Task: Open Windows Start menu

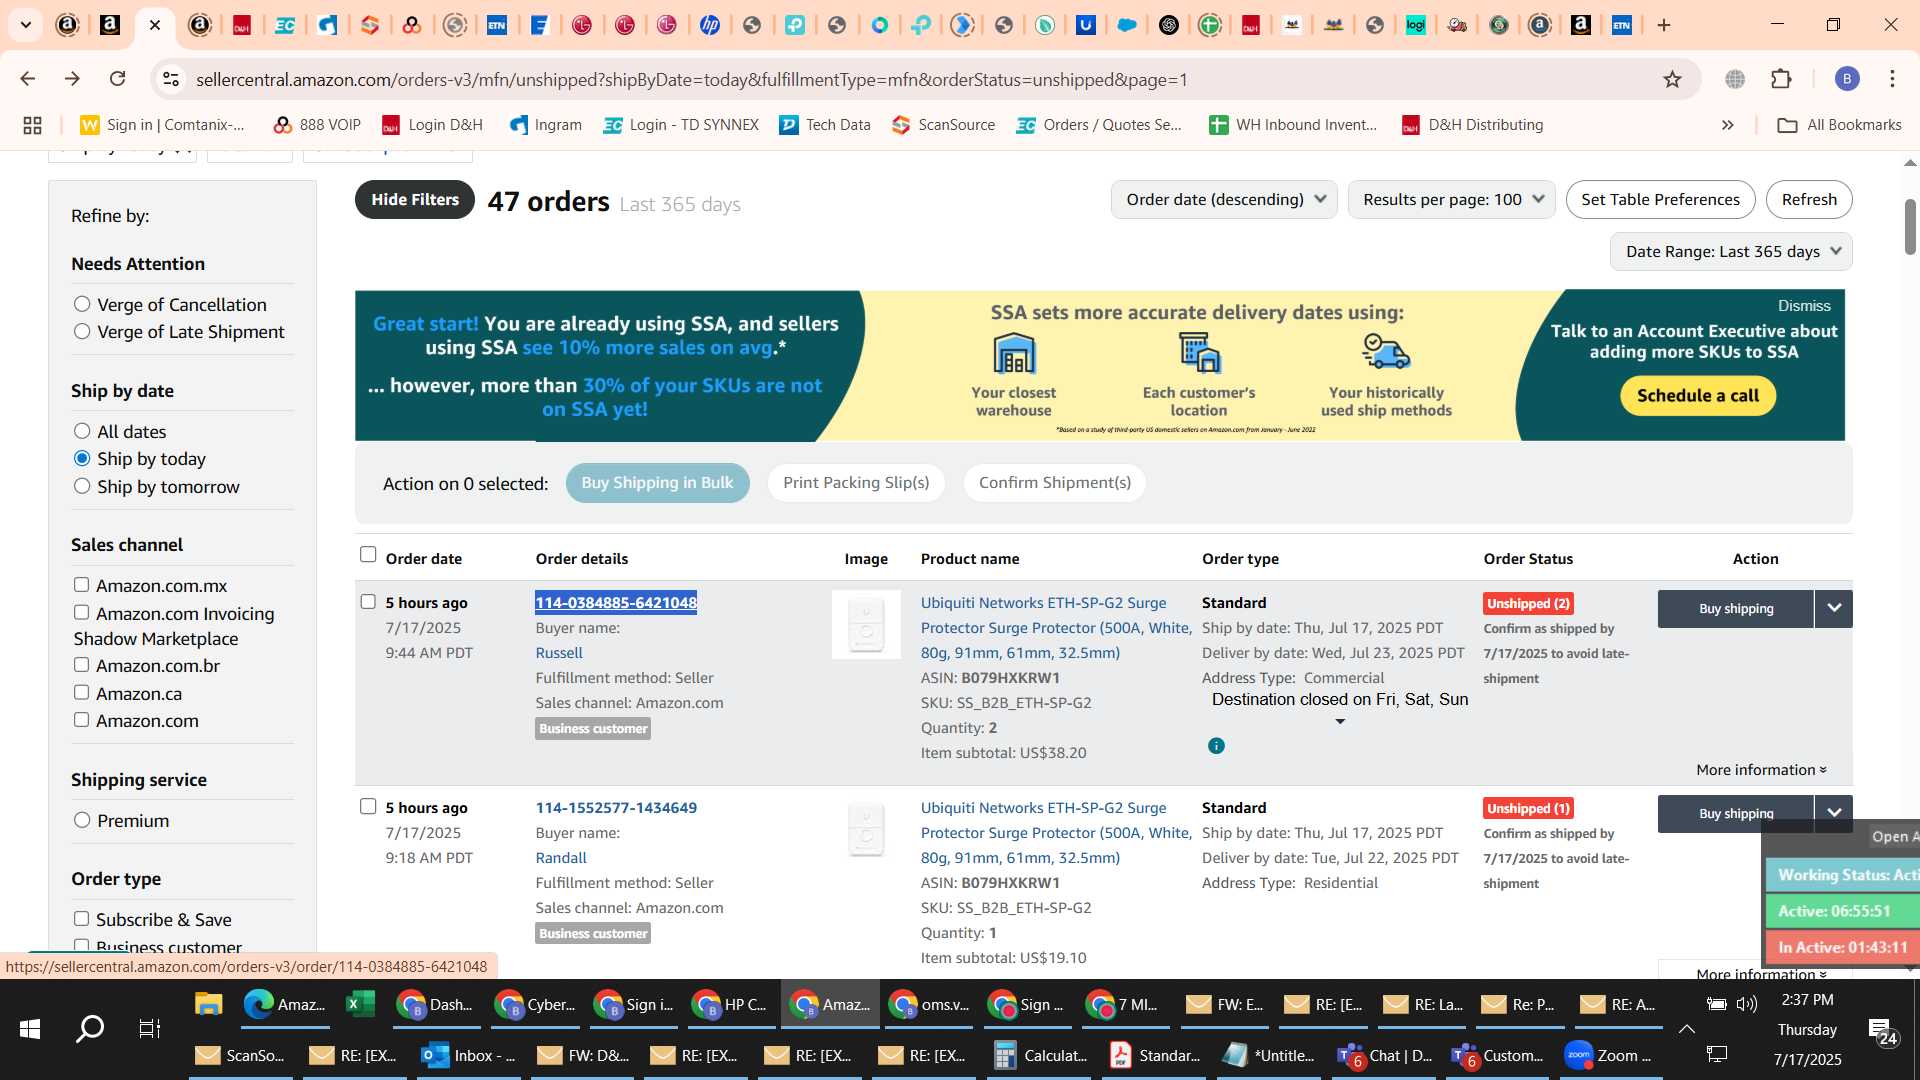Action: 29,1029
